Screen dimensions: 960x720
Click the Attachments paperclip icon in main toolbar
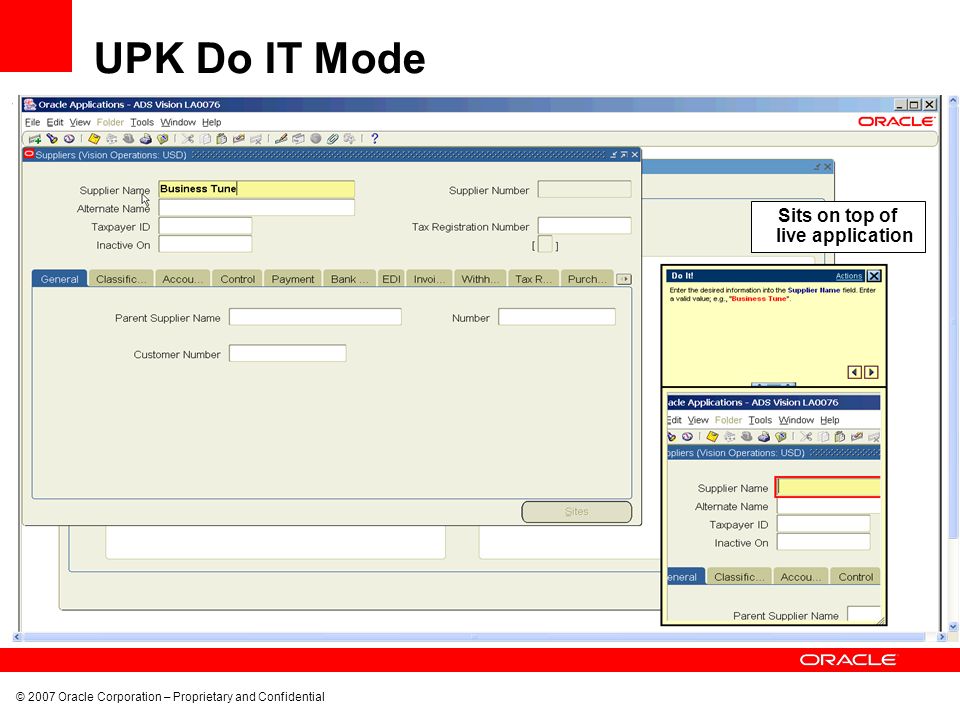pyautogui.click(x=332, y=139)
